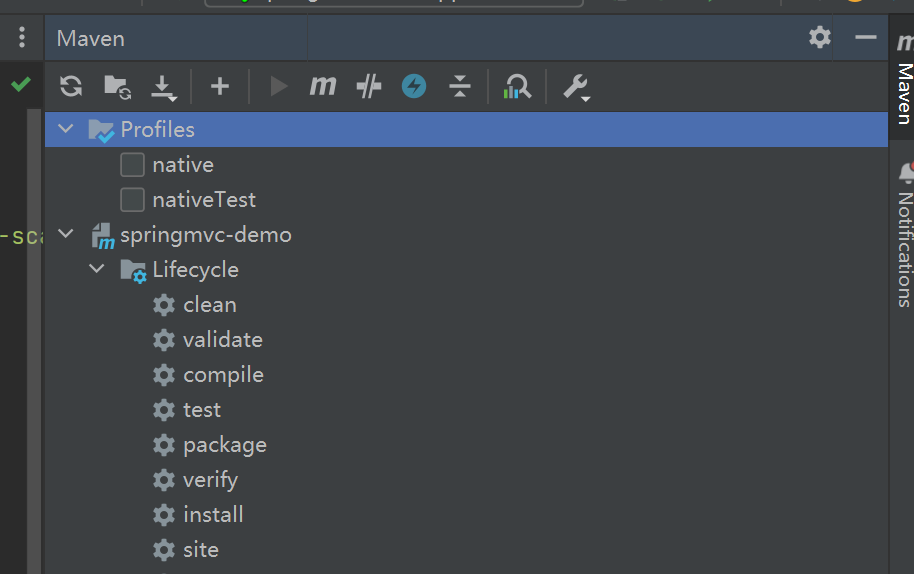The width and height of the screenshot is (914, 574).
Task: Add Maven project with plus icon
Action: 220,87
